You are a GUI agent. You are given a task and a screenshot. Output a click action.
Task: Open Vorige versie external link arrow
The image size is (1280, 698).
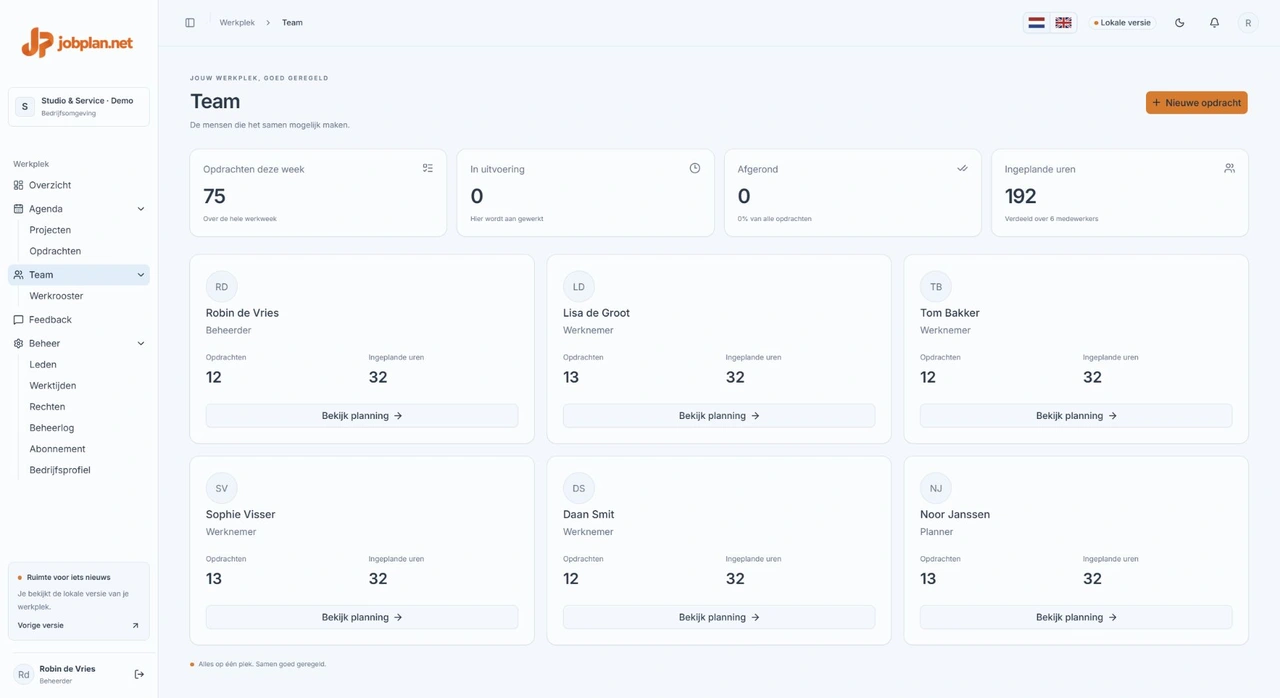click(136, 626)
